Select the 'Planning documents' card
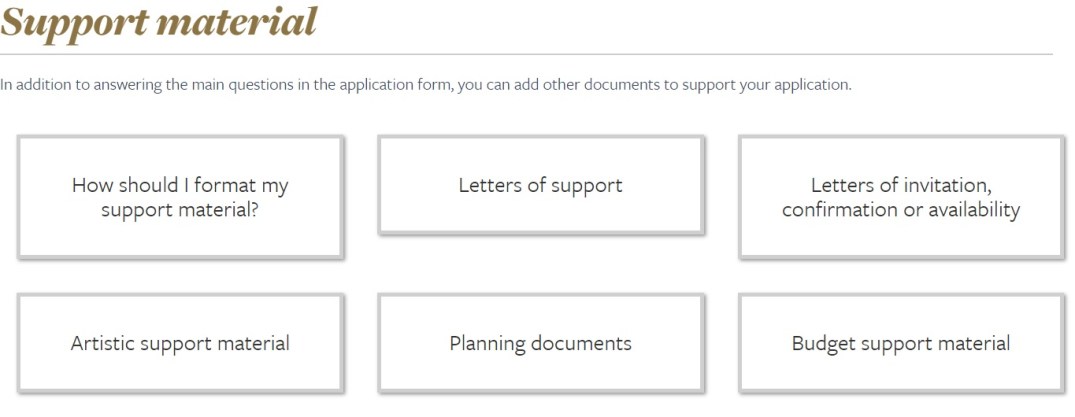This screenshot has height=417, width=1075. tap(540, 343)
